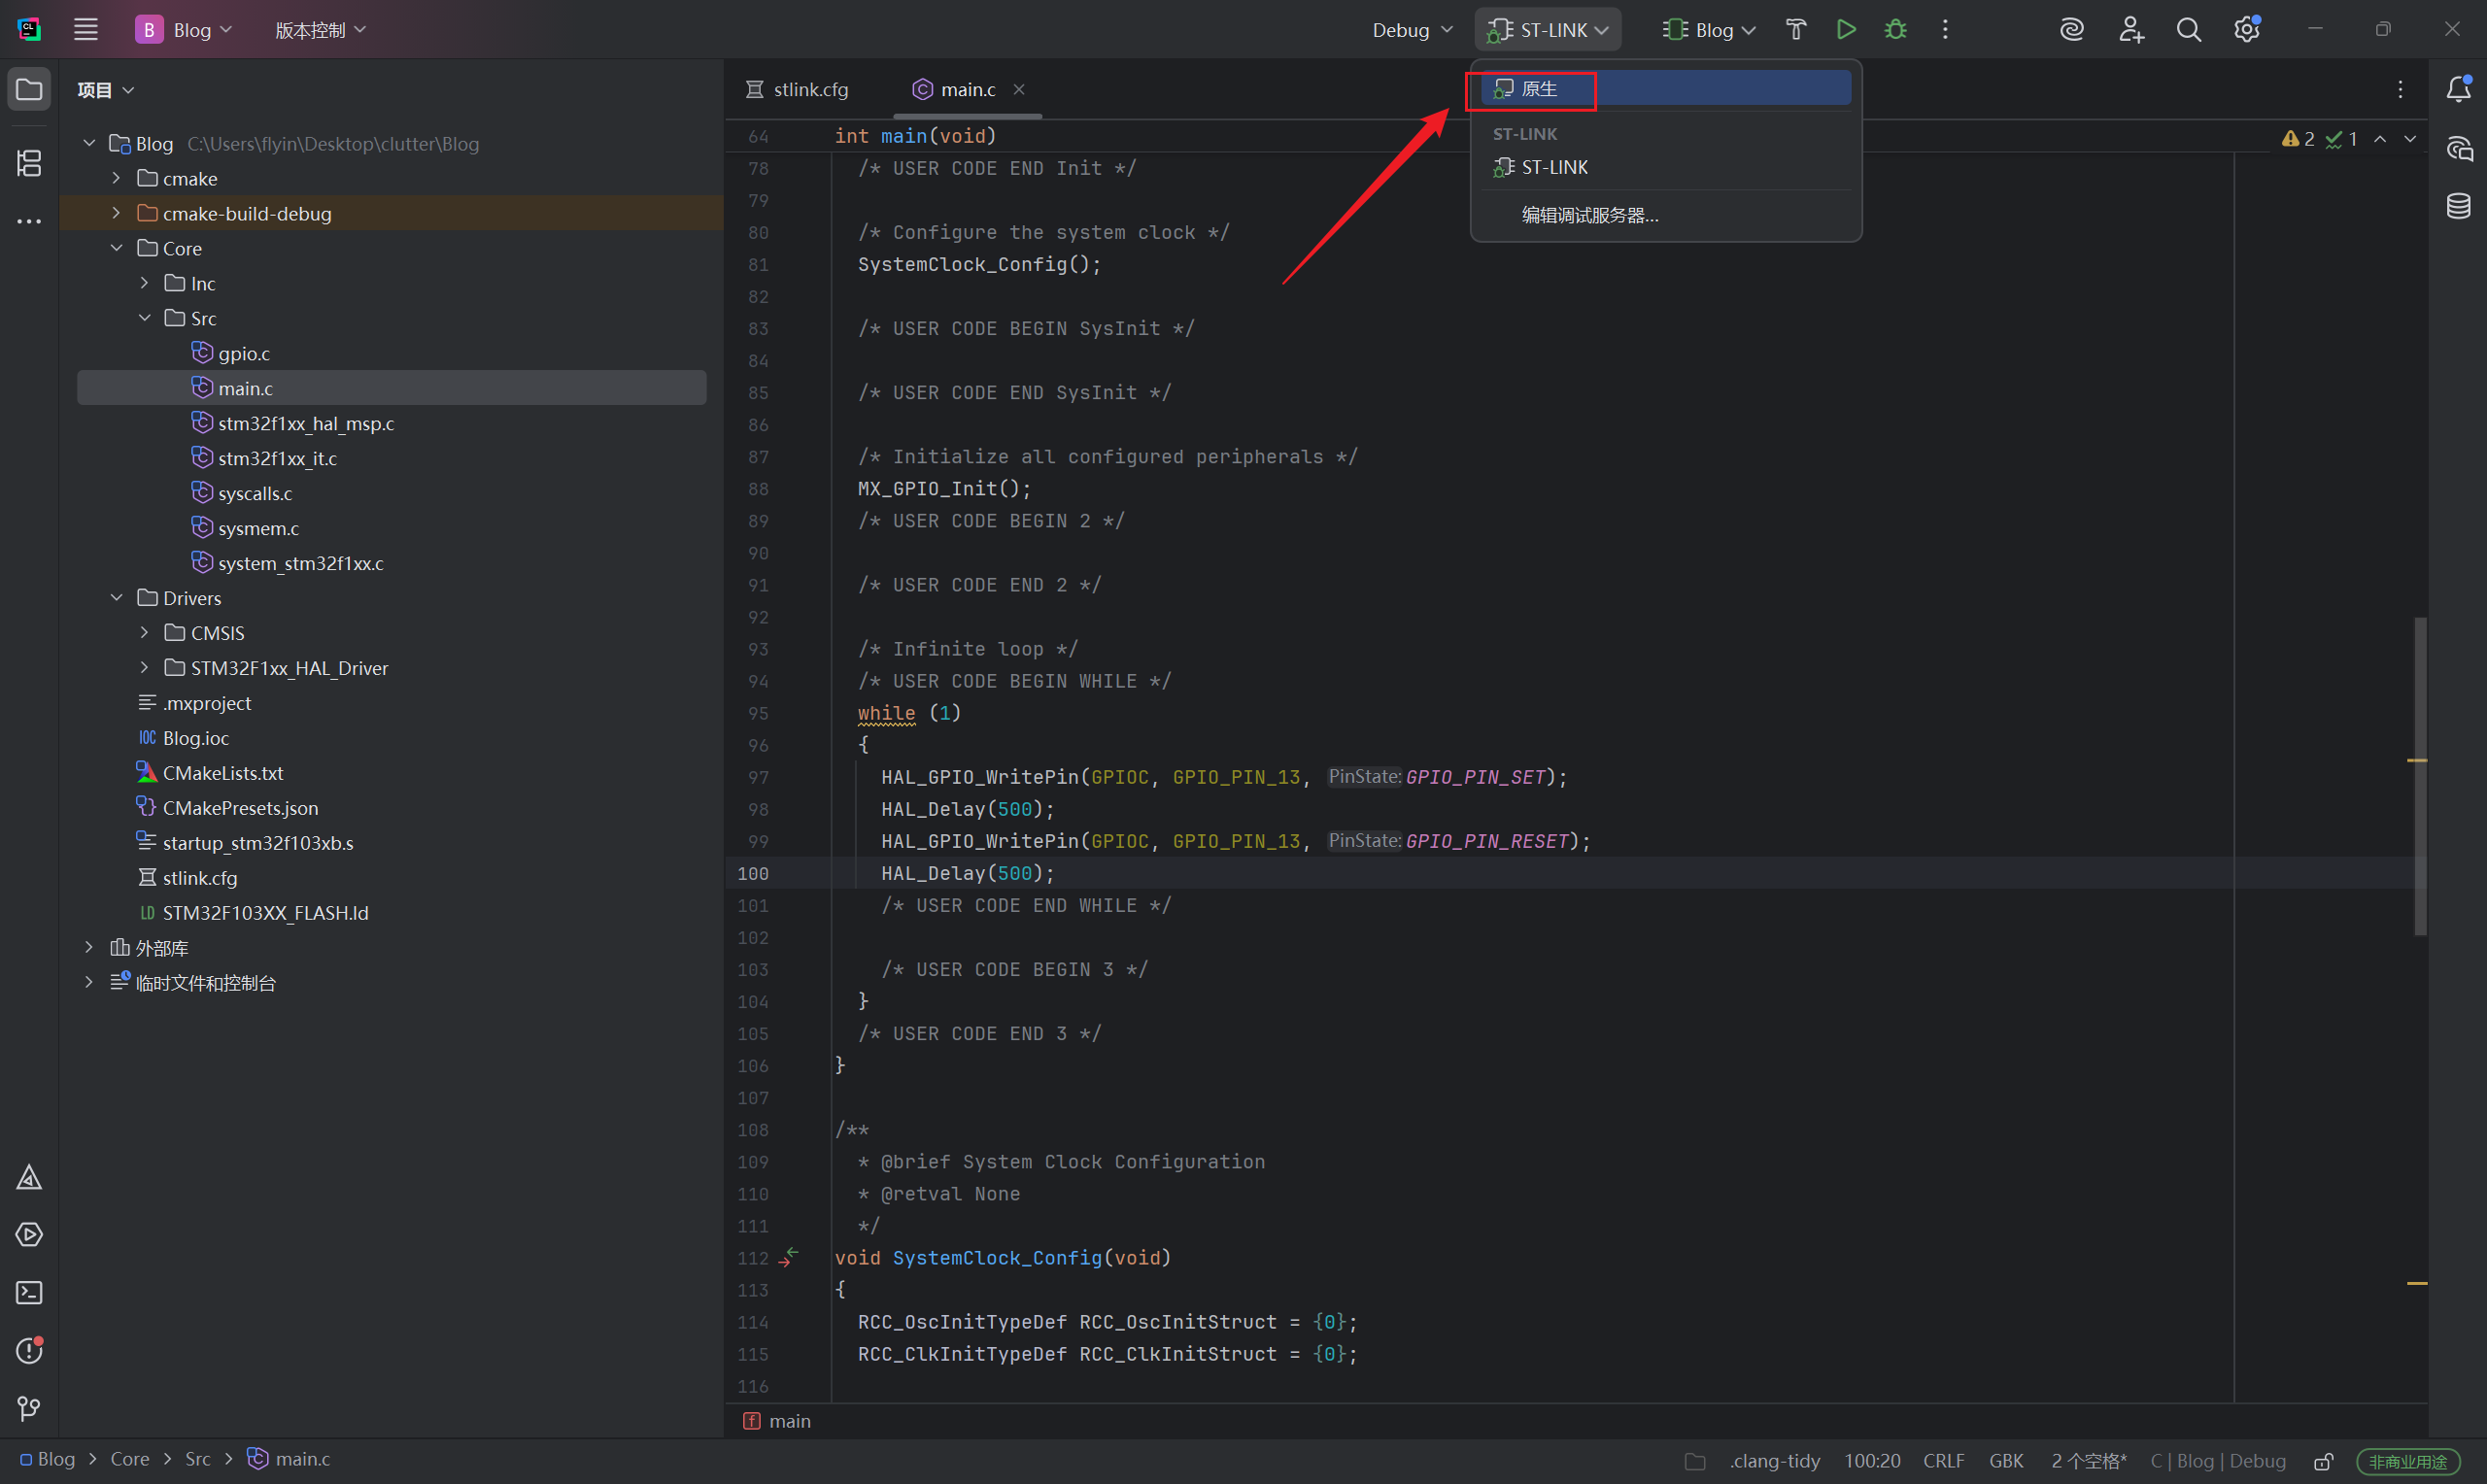Click the Build hammer icon
Image resolution: width=2487 pixels, height=1484 pixels.
(1795, 30)
